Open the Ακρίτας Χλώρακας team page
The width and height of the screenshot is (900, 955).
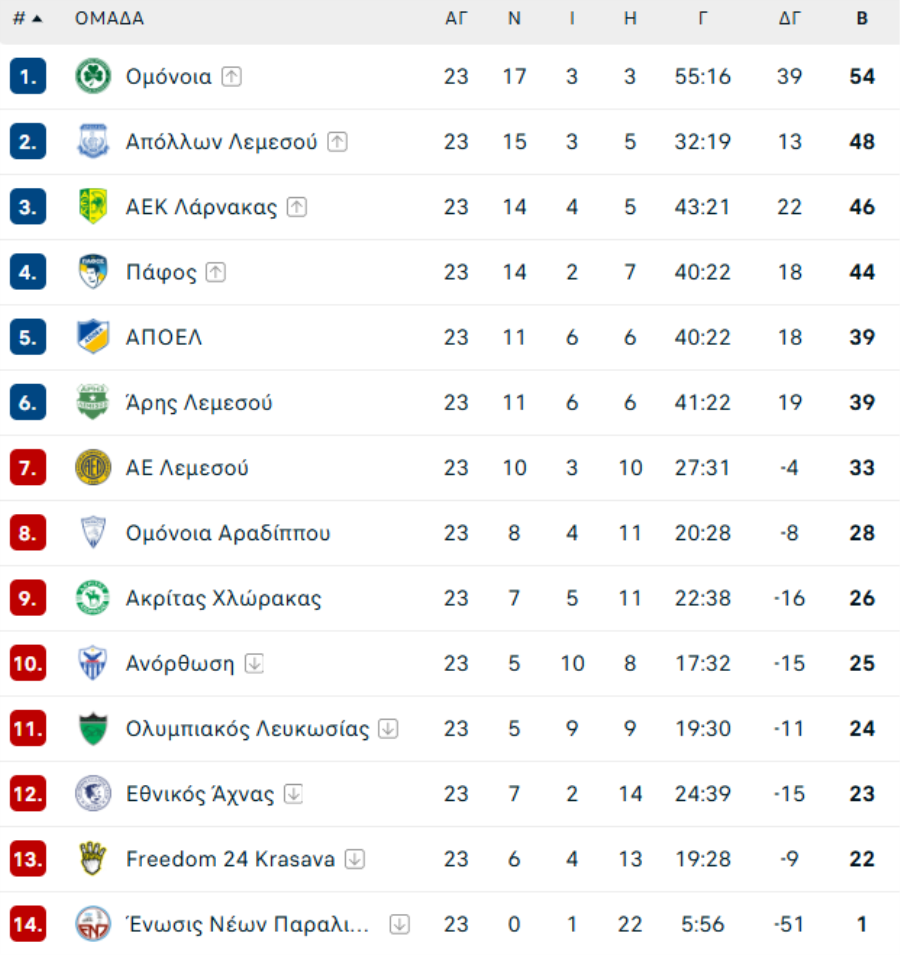tap(223, 599)
